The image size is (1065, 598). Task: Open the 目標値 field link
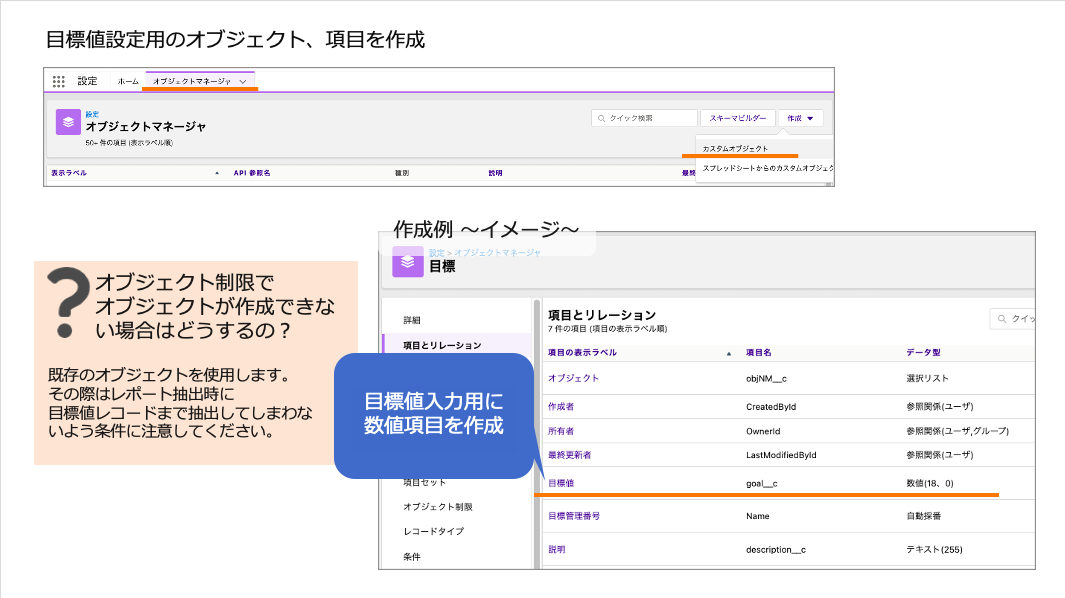[561, 483]
